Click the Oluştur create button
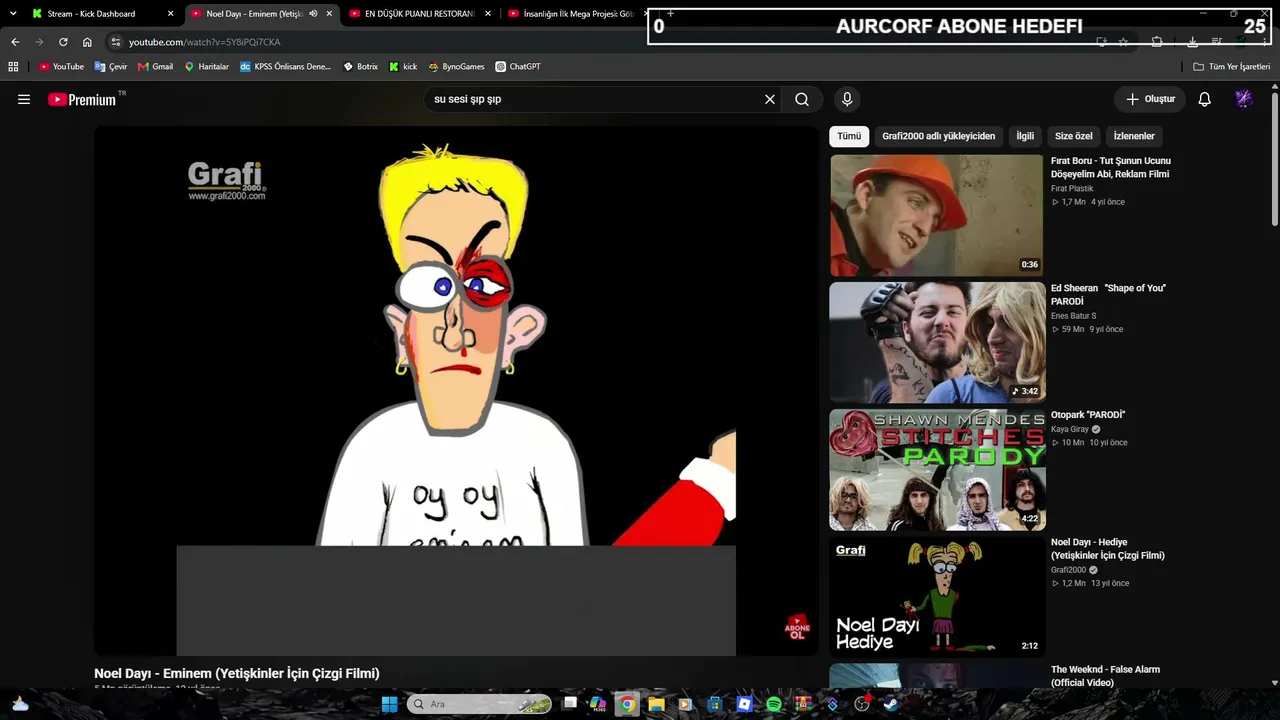This screenshot has width=1280, height=720. coord(1150,99)
